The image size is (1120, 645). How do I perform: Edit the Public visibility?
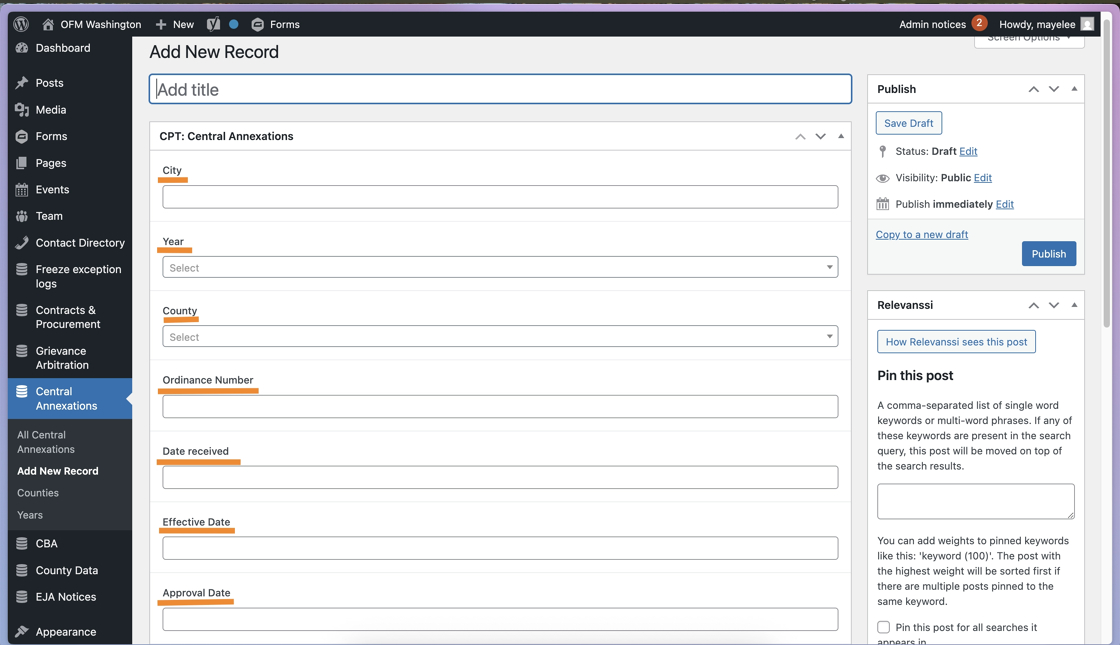pyautogui.click(x=982, y=178)
